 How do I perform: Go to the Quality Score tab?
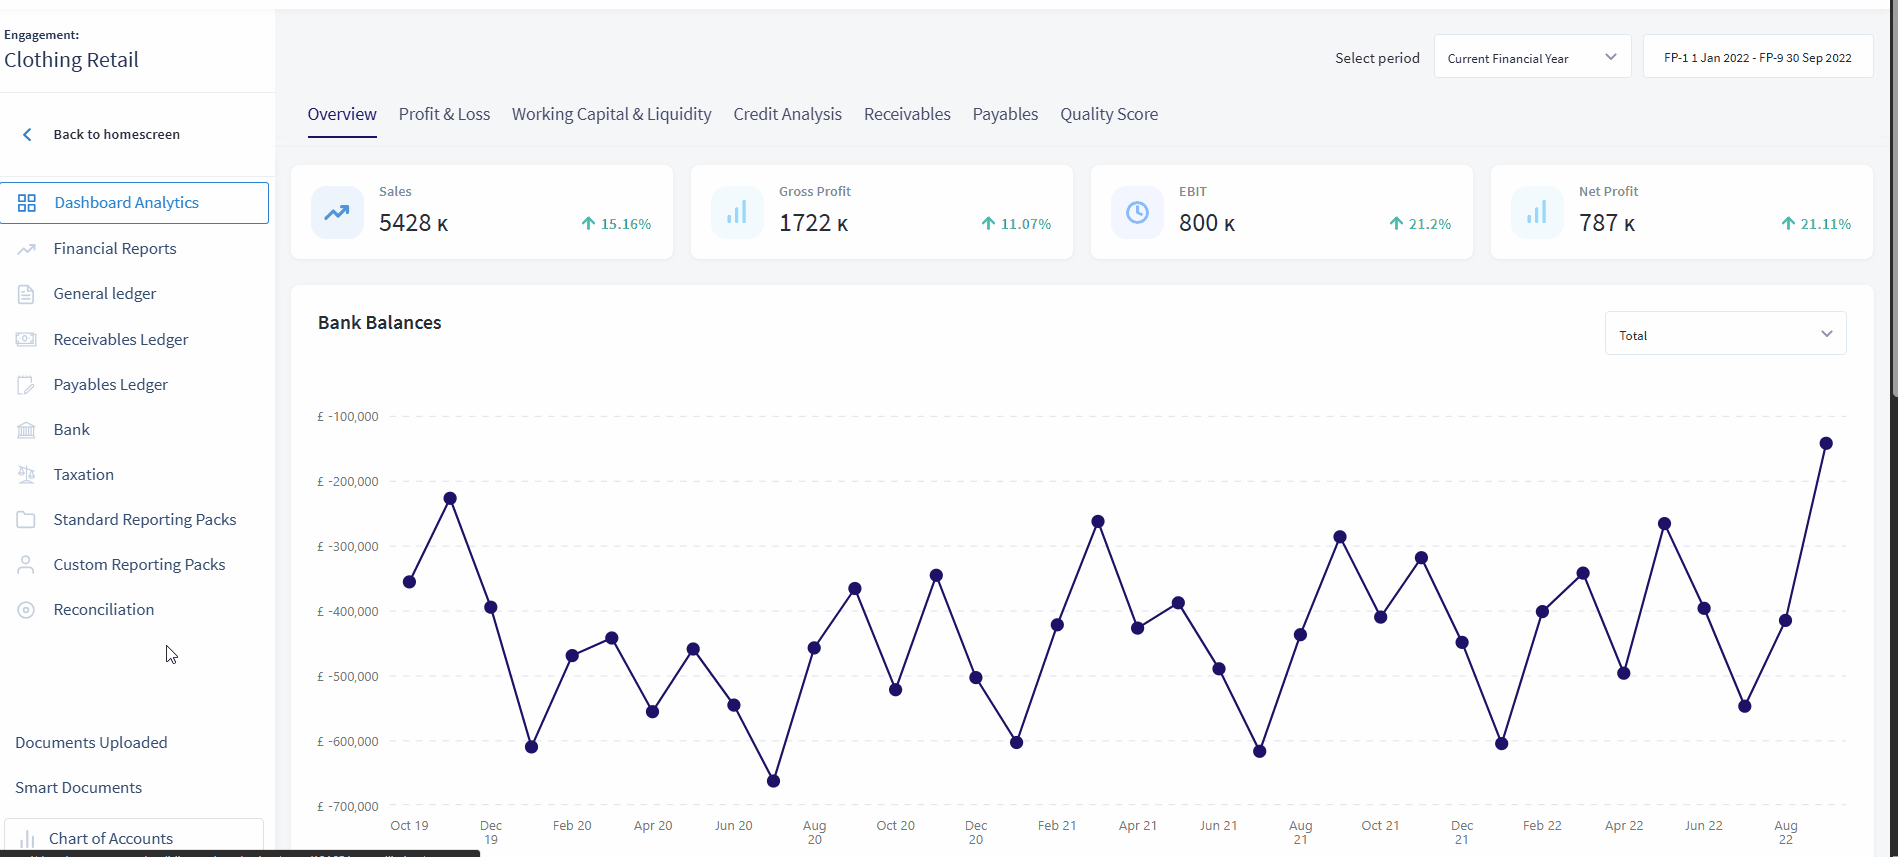click(1108, 115)
